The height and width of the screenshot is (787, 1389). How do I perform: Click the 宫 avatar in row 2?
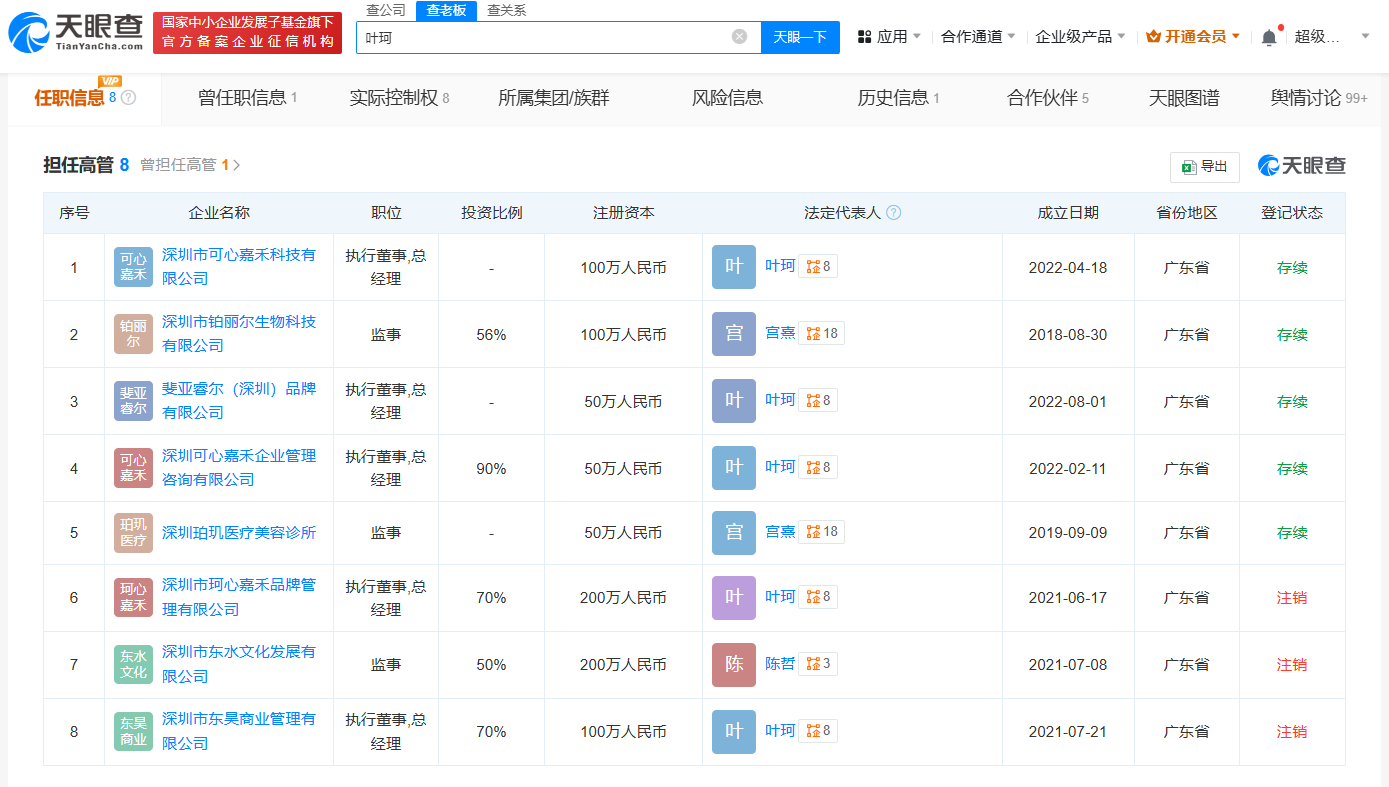pos(734,334)
